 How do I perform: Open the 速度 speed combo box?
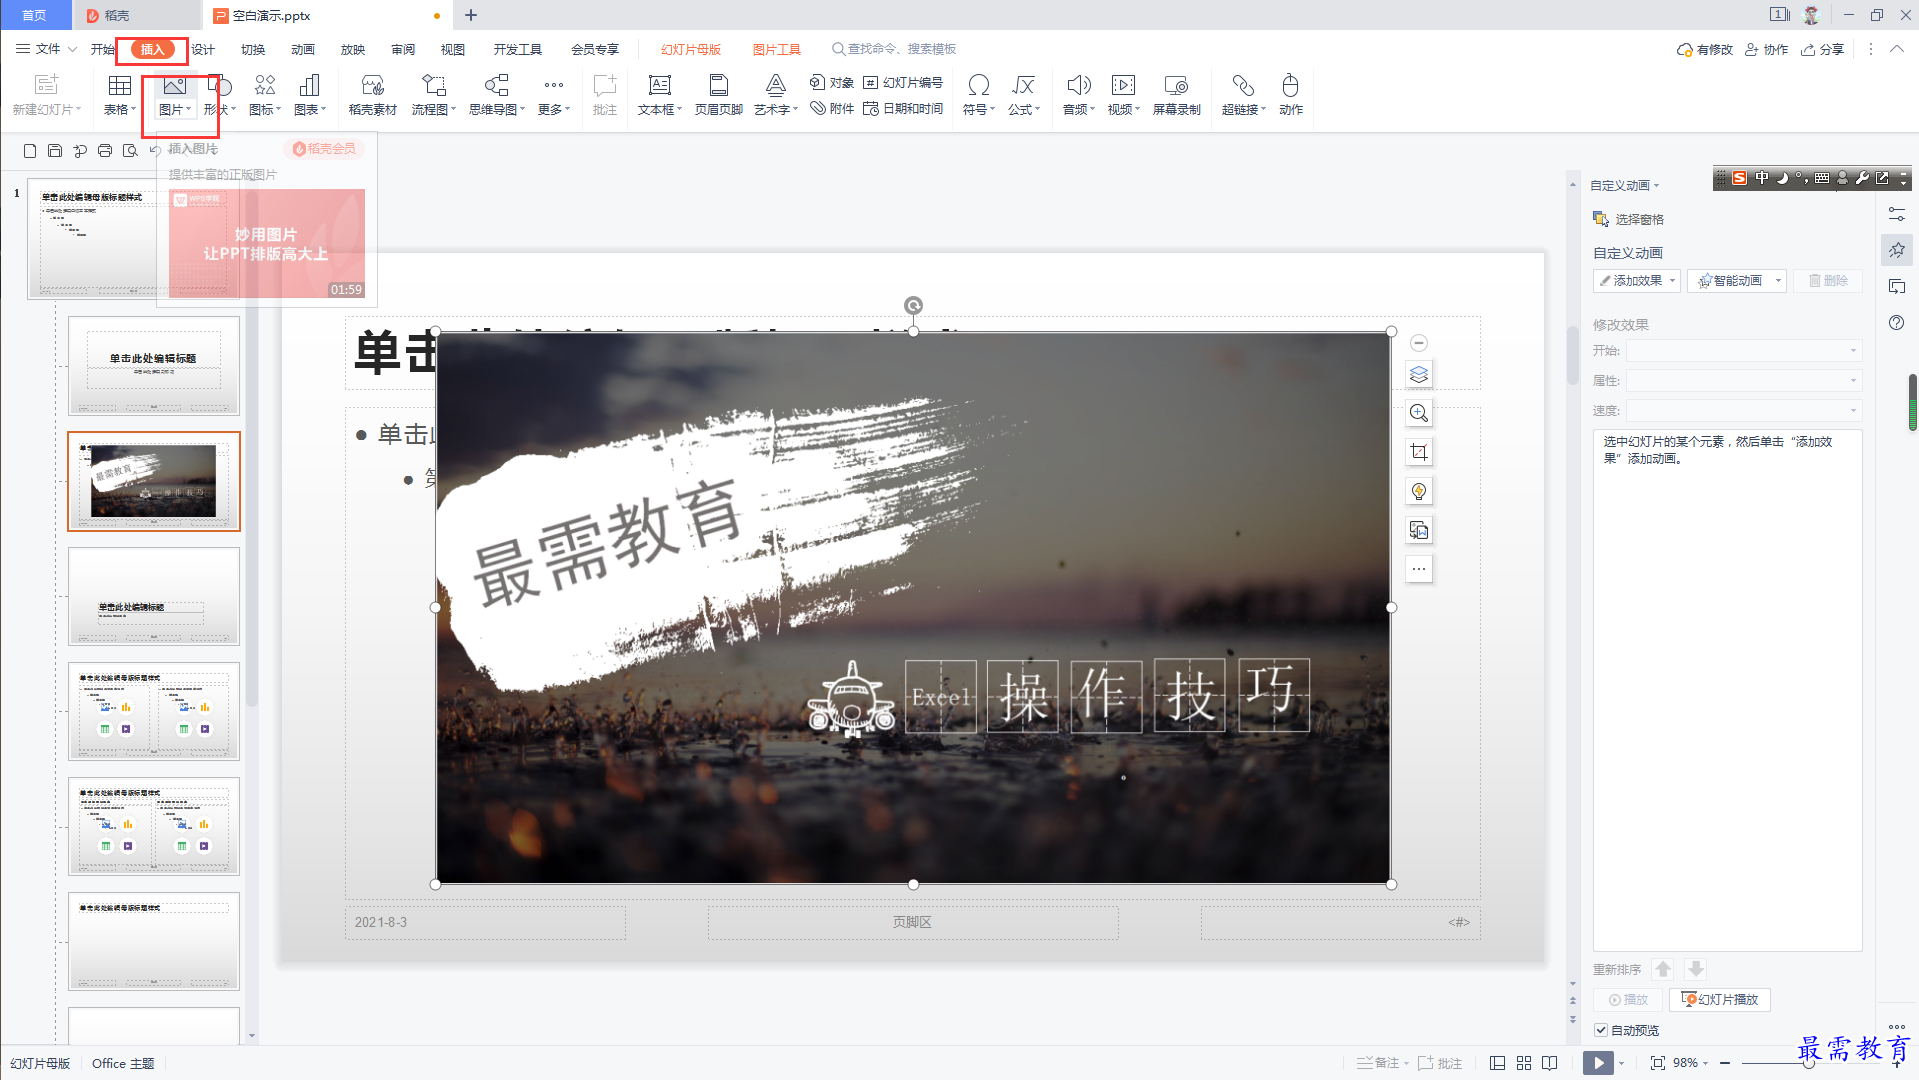(1743, 410)
